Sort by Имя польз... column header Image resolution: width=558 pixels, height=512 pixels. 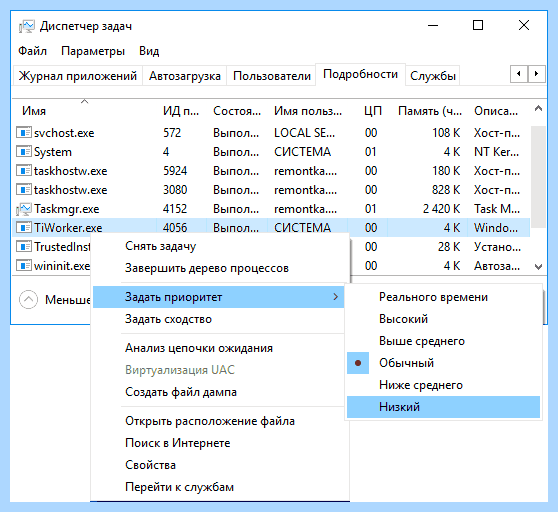(308, 111)
